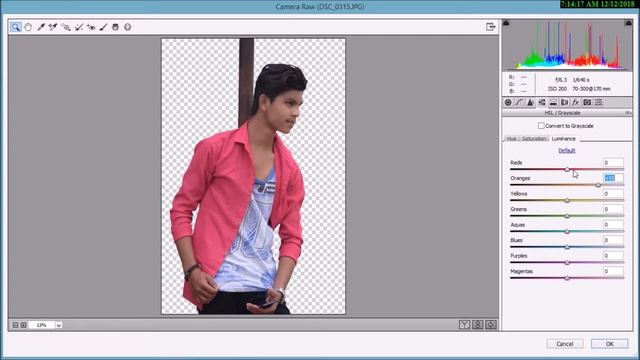Viewport: 640px width, 360px height.
Task: Toggle shadow clipping warning on histogram
Action: [506, 23]
